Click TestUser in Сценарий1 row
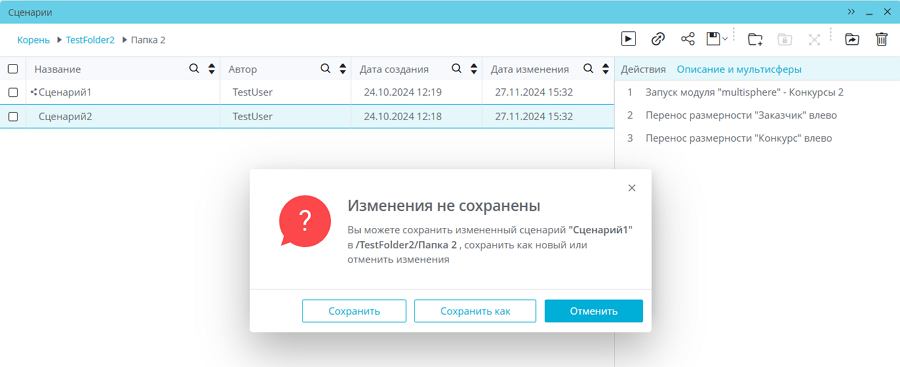The image size is (900, 367). [x=253, y=92]
